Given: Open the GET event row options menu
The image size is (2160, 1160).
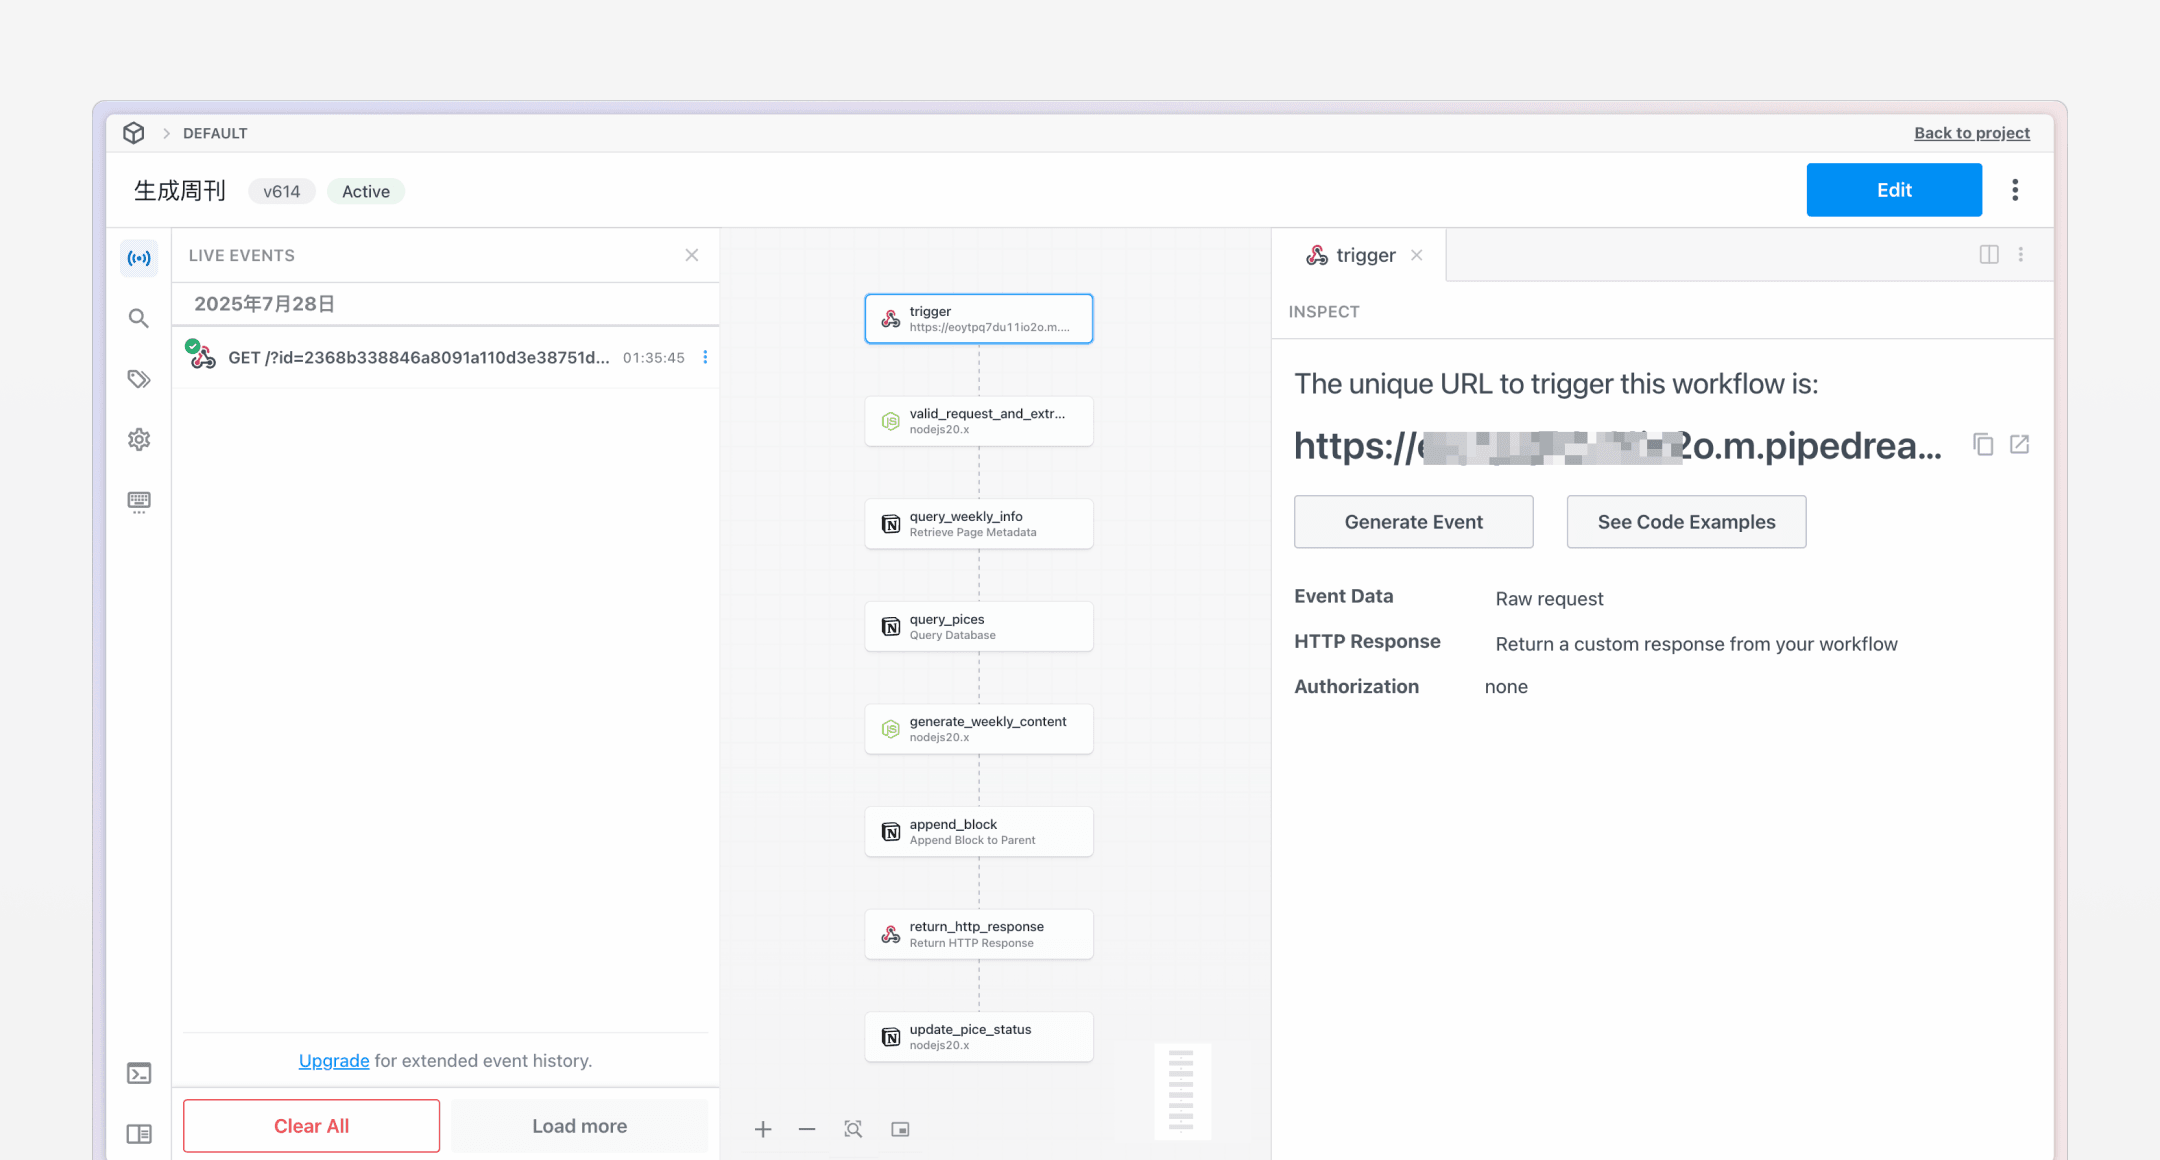Looking at the screenshot, I should point(705,357).
